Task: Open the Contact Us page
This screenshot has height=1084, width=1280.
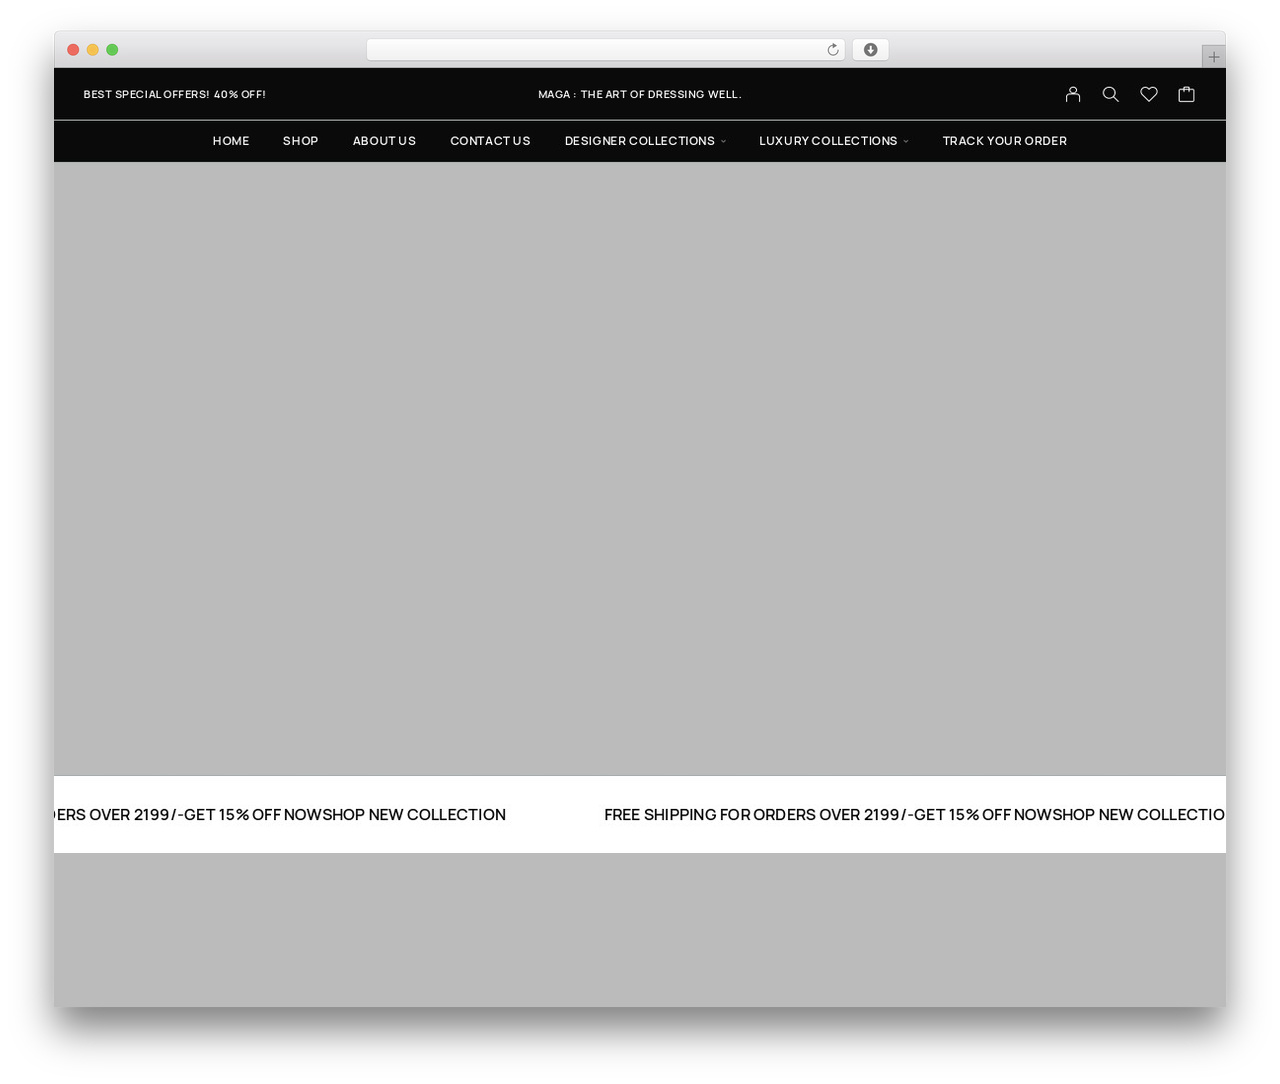Action: (490, 141)
